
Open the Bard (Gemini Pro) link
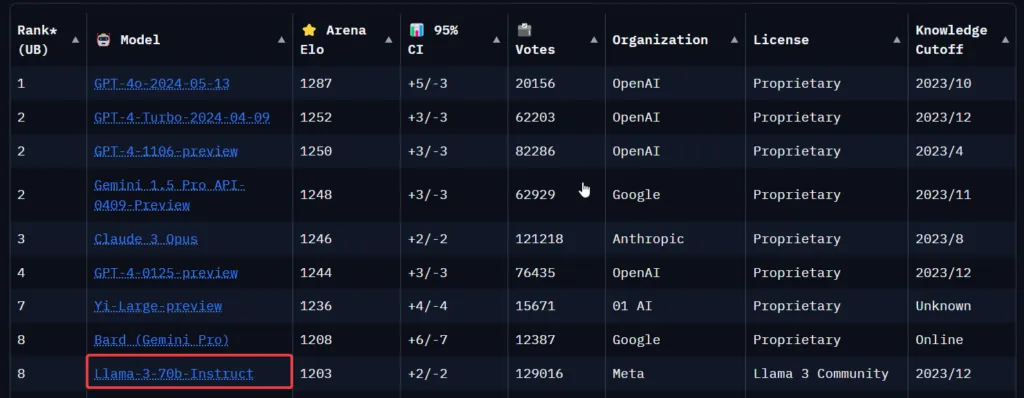(x=161, y=340)
